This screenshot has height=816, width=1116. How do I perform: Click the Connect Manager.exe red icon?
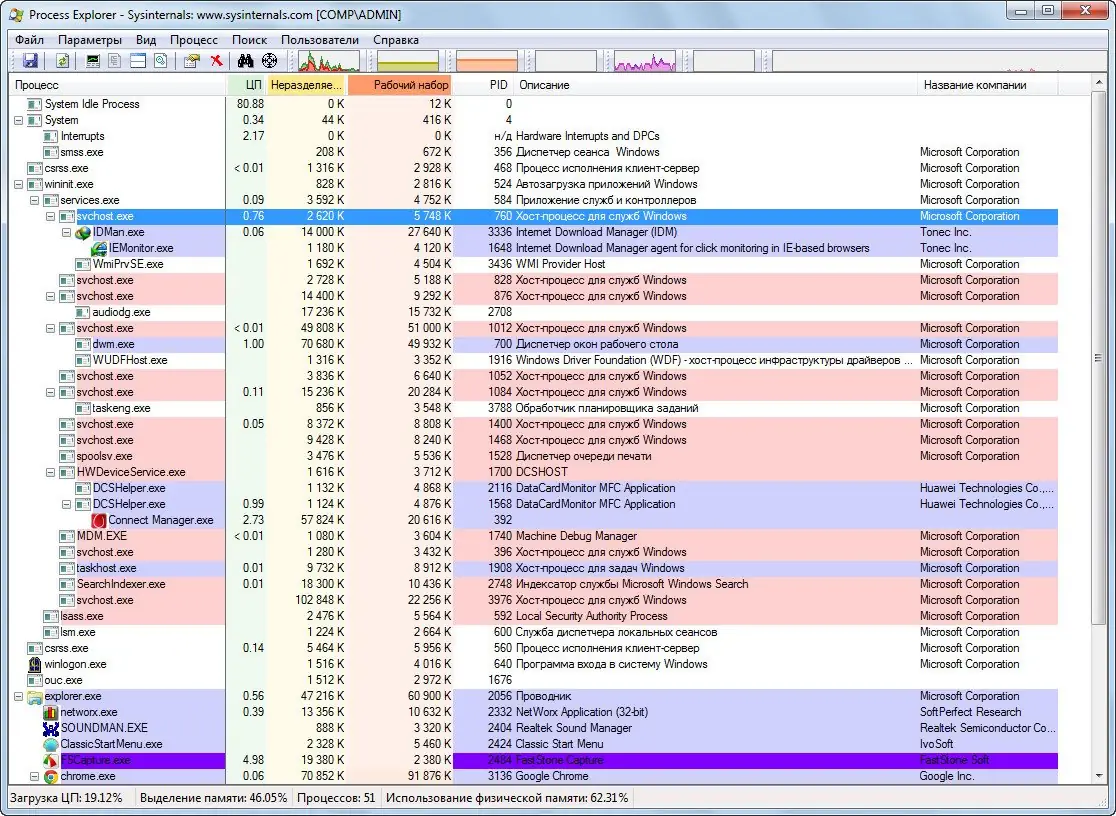(99, 520)
